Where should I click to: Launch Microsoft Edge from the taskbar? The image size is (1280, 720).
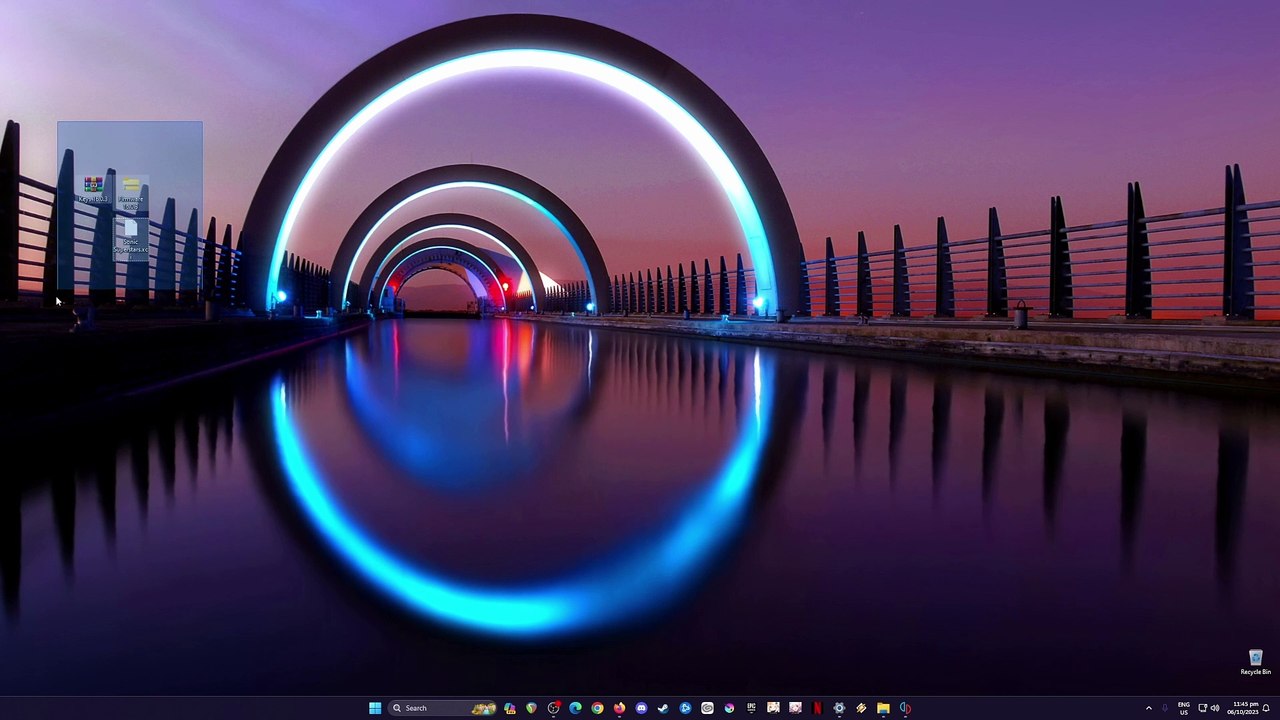pyautogui.click(x=575, y=708)
